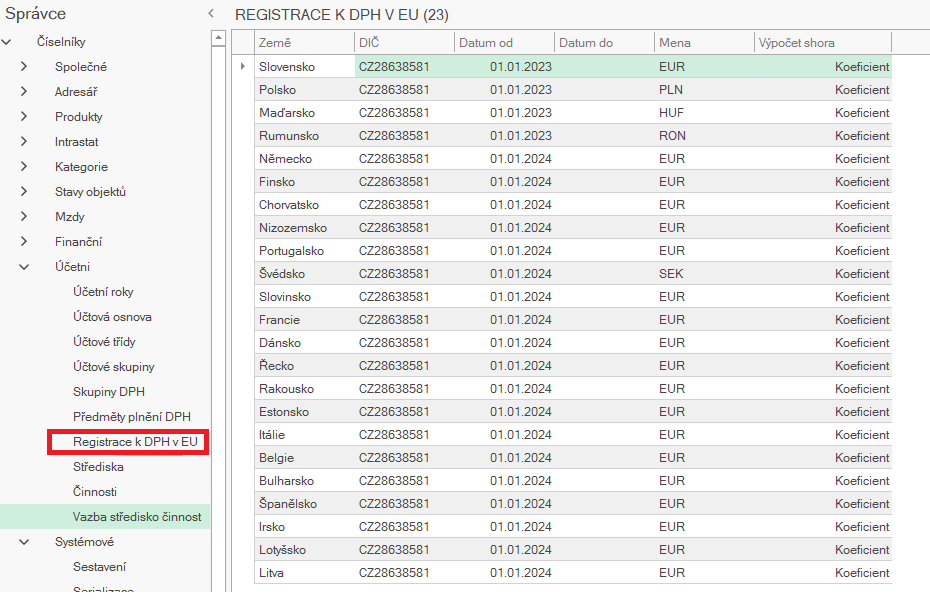Select the Portugalsko row
The height and width of the screenshot is (601, 930).
(573, 250)
